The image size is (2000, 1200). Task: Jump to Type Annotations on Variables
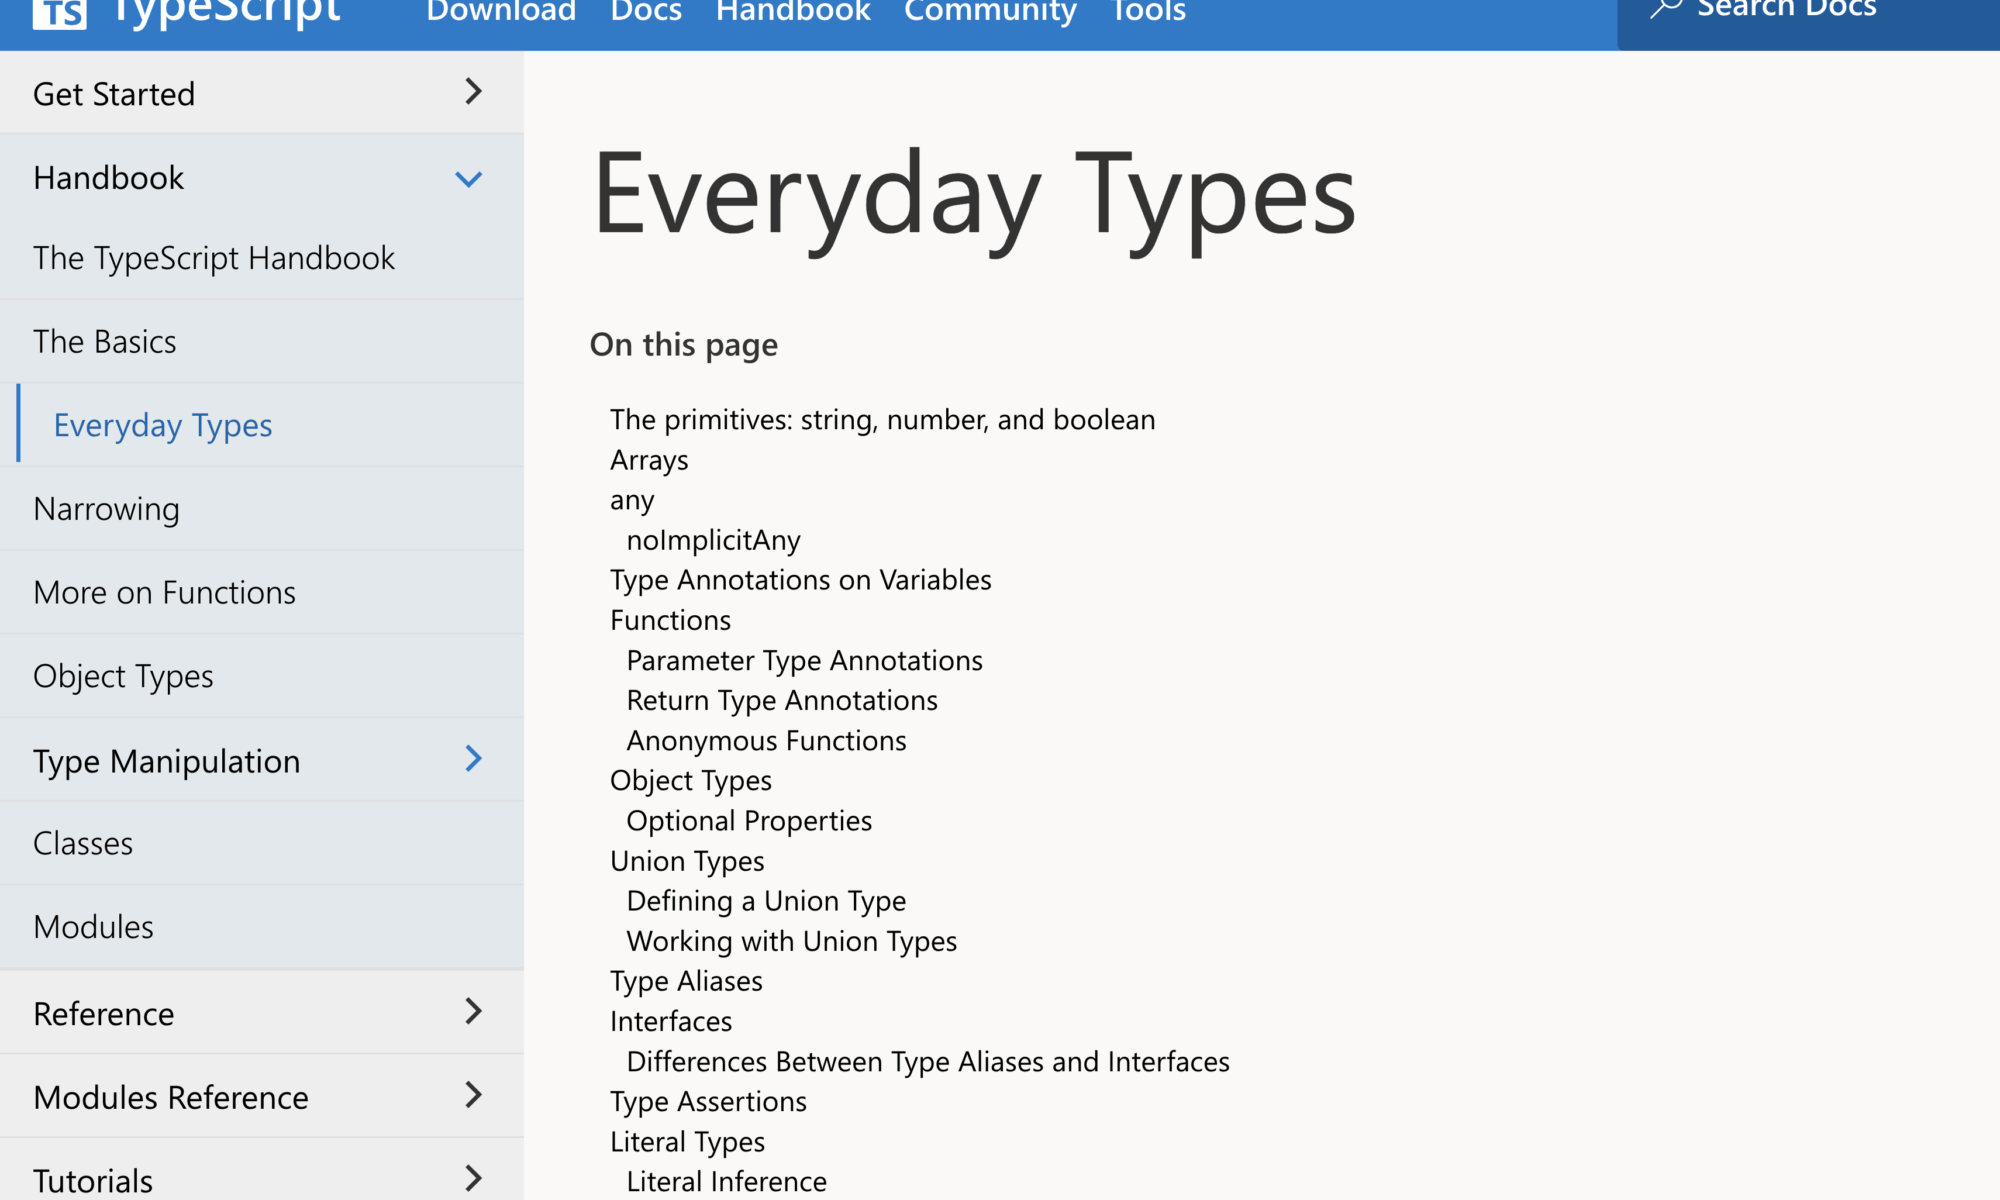point(800,580)
